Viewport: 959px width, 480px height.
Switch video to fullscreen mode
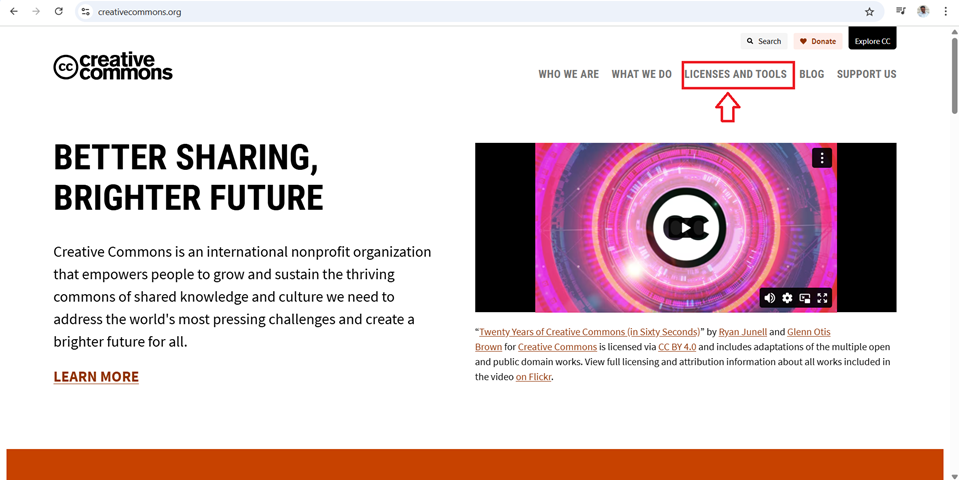823,298
